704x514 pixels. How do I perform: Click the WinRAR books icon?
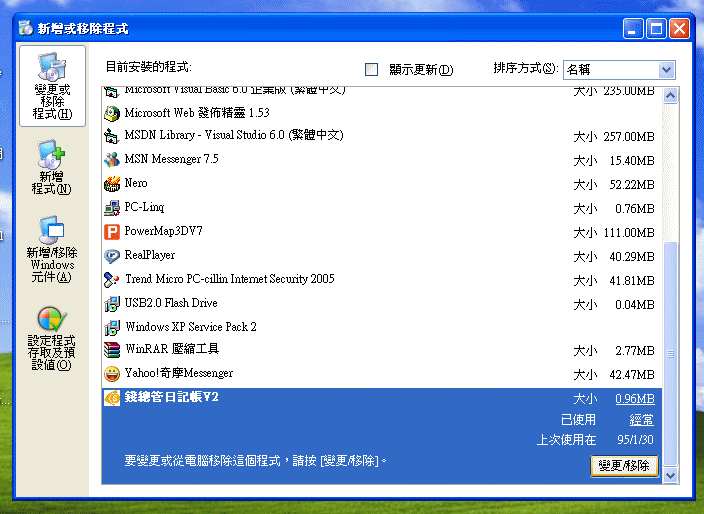pyautogui.click(x=112, y=350)
